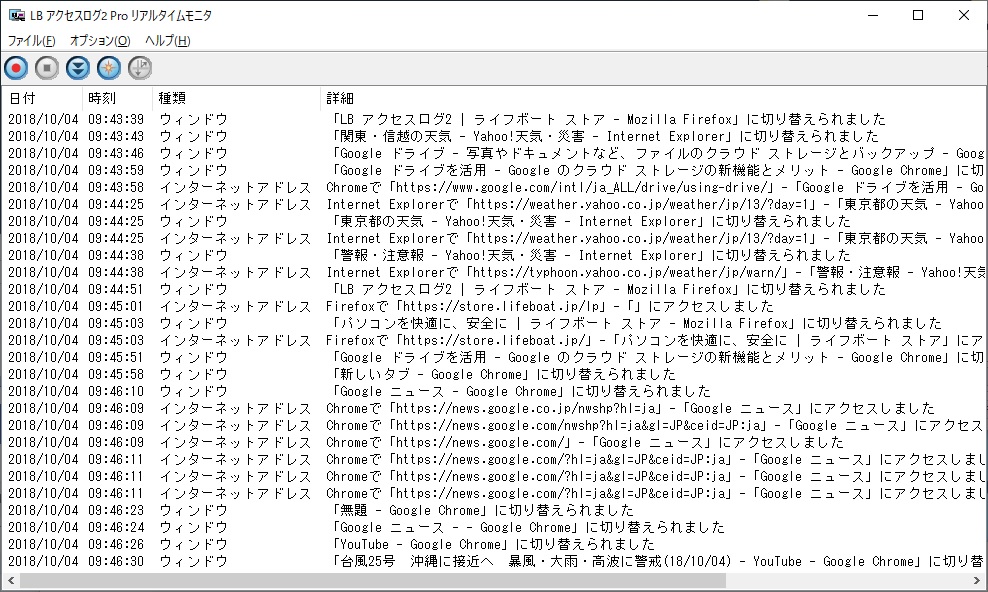The width and height of the screenshot is (988, 592).
Task: Select row with URL typhoon.yahoo.co.jp/weather/jp/warn/
Action: pyautogui.click(x=494, y=272)
